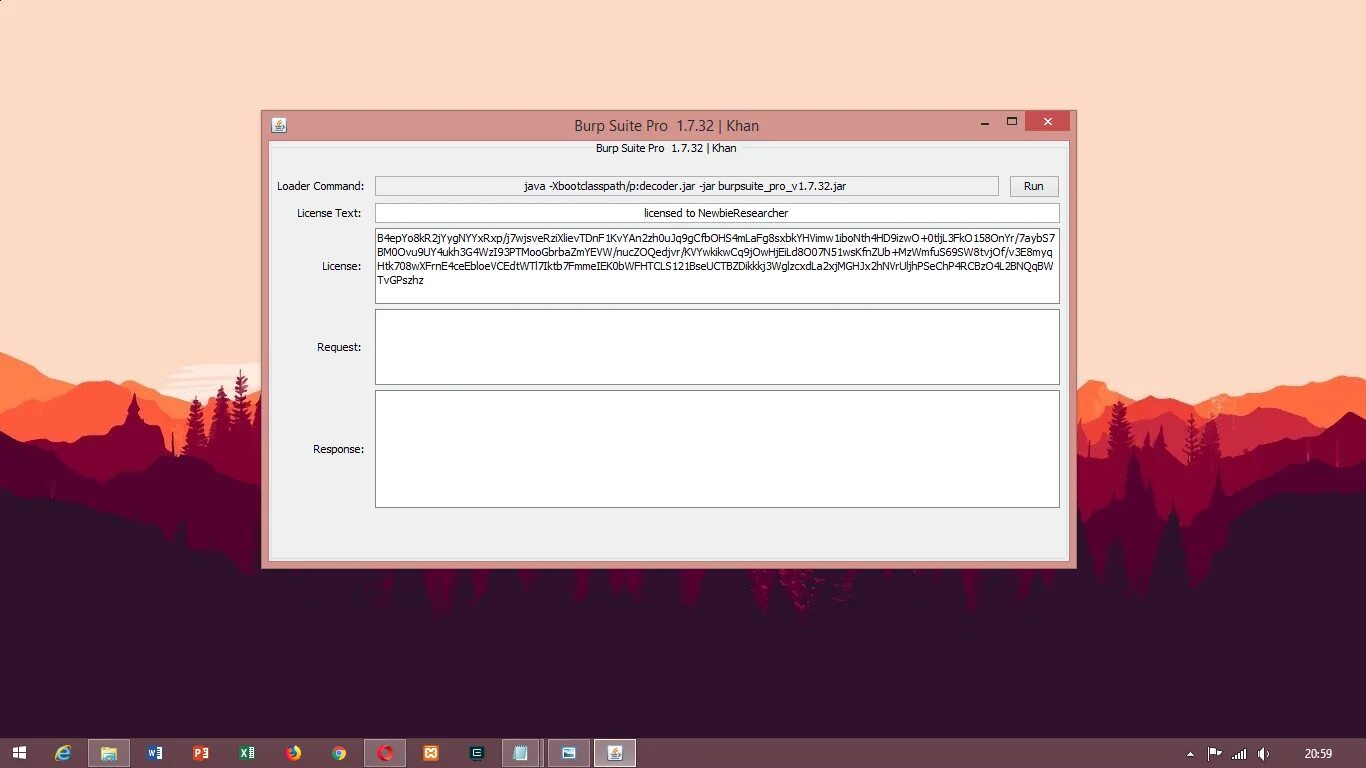
Task: Open the Windows Start menu
Action: click(x=19, y=753)
